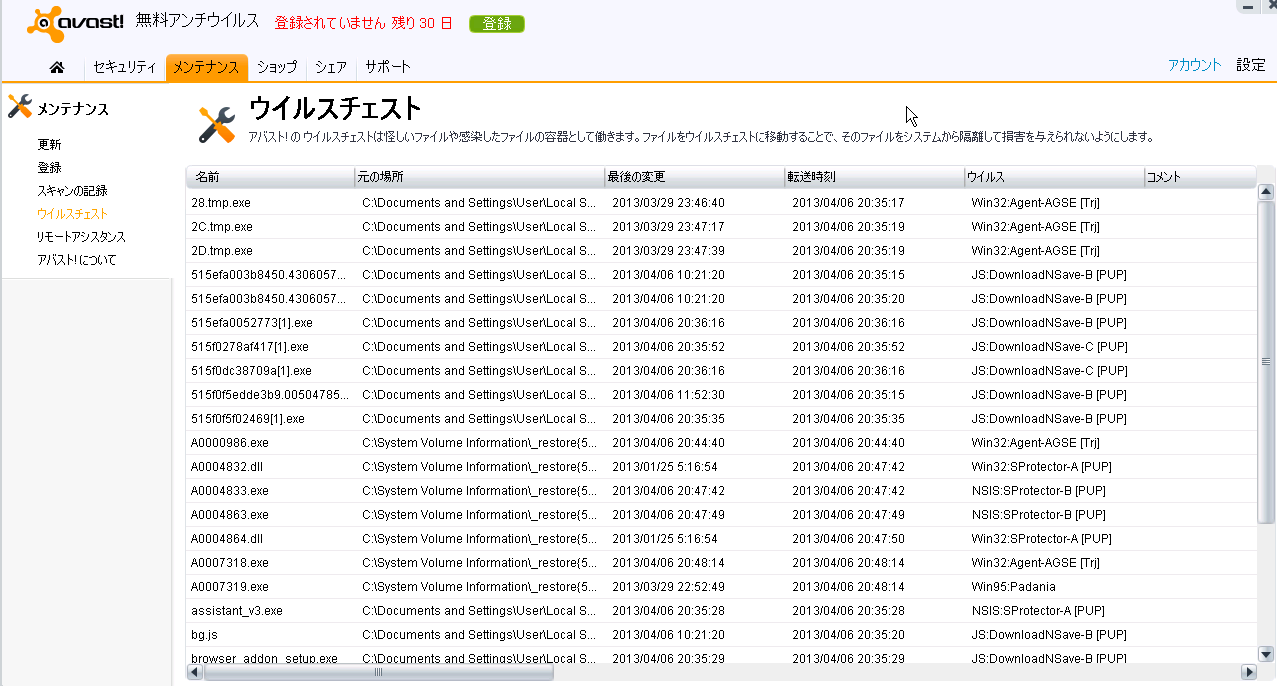Select file 515f0f5f02469[1].exe
This screenshot has height=686, width=1277.
pyautogui.click(x=720, y=419)
